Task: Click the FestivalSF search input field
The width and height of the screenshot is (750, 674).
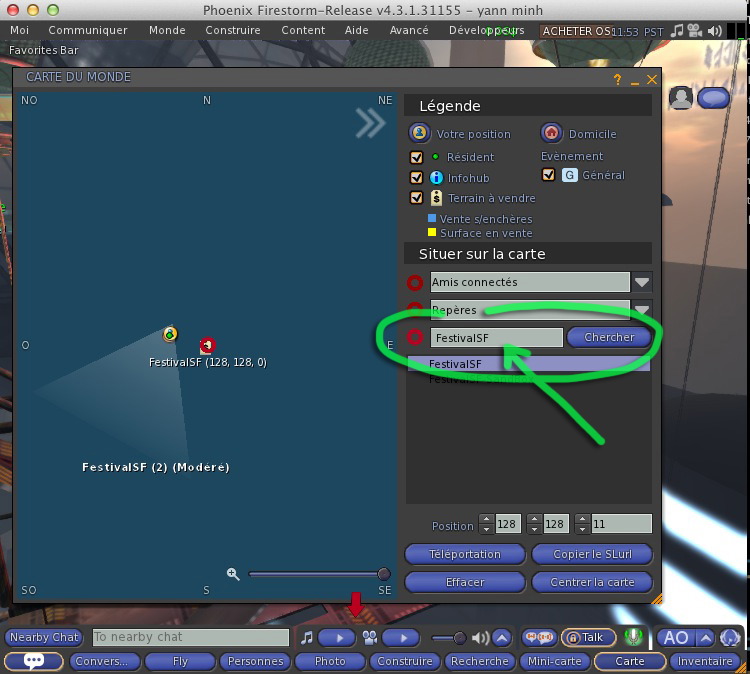Action: (x=496, y=338)
